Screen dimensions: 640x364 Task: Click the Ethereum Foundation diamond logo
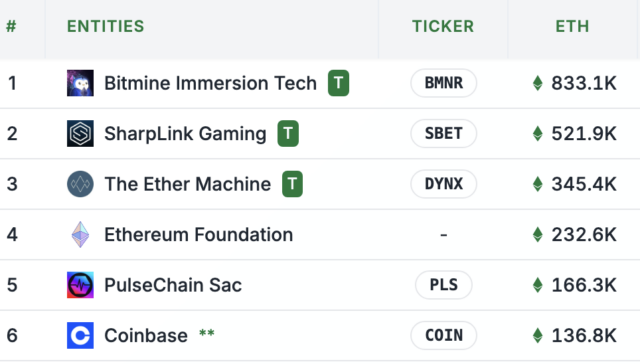point(80,235)
